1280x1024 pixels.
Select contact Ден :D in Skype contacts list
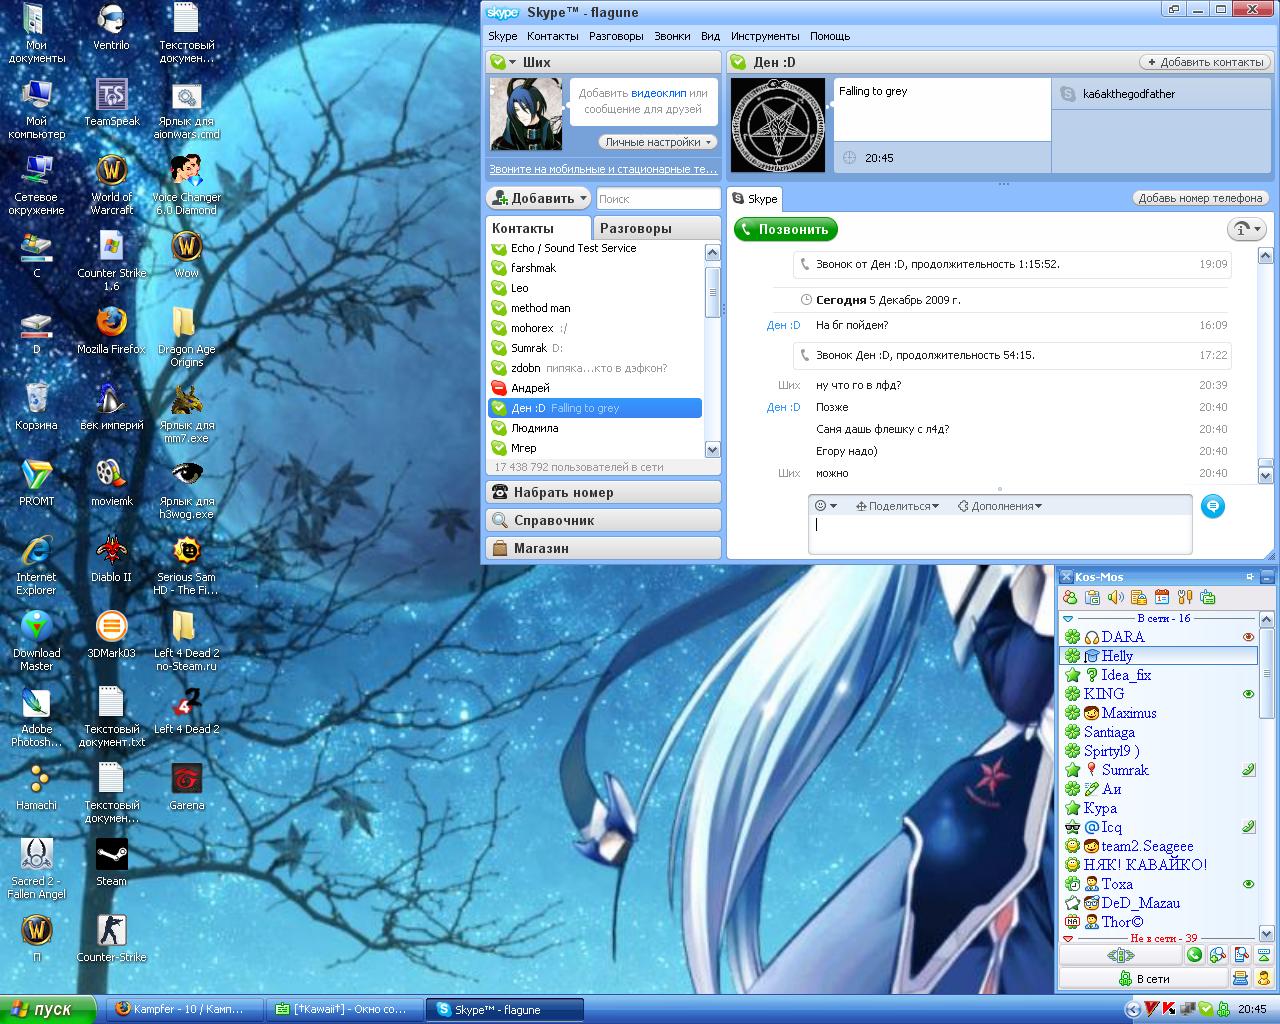(x=595, y=408)
